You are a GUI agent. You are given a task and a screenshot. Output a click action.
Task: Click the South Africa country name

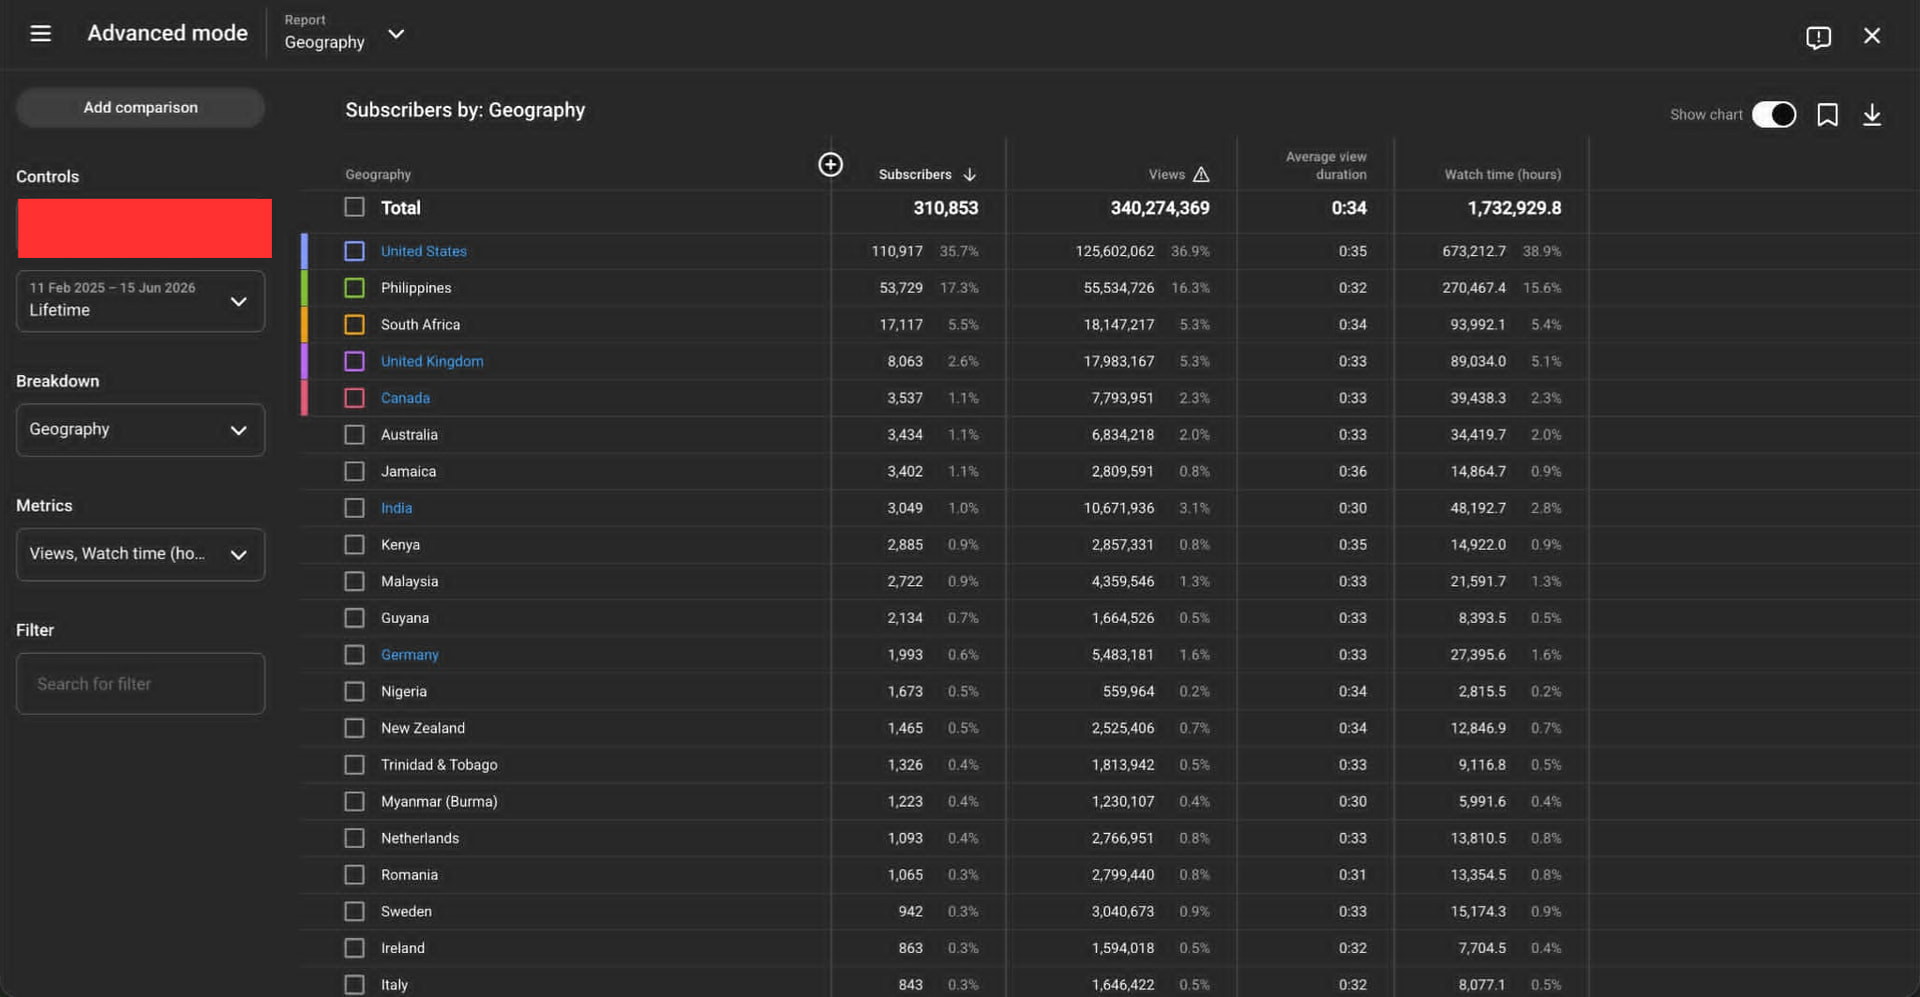point(420,324)
